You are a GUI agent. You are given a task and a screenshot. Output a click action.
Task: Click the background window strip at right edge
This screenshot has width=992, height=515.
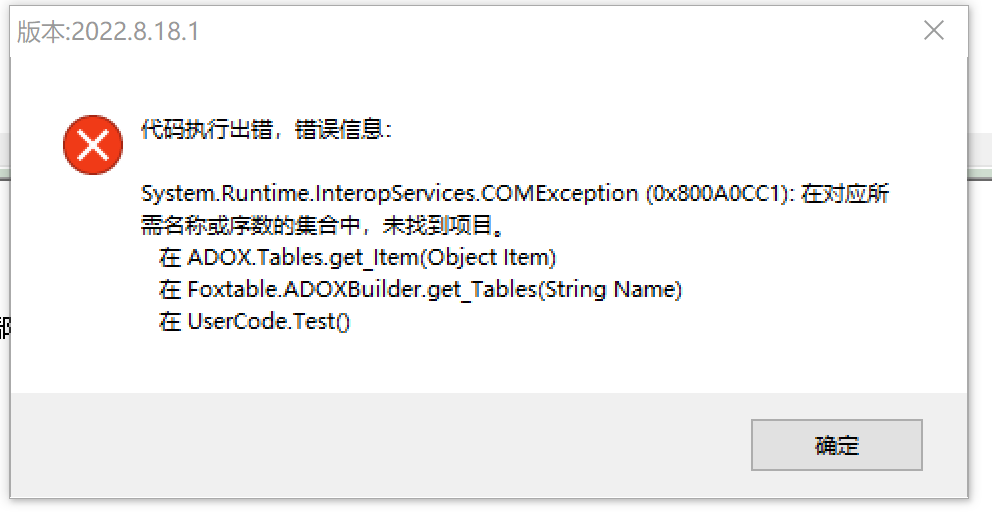(x=980, y=157)
